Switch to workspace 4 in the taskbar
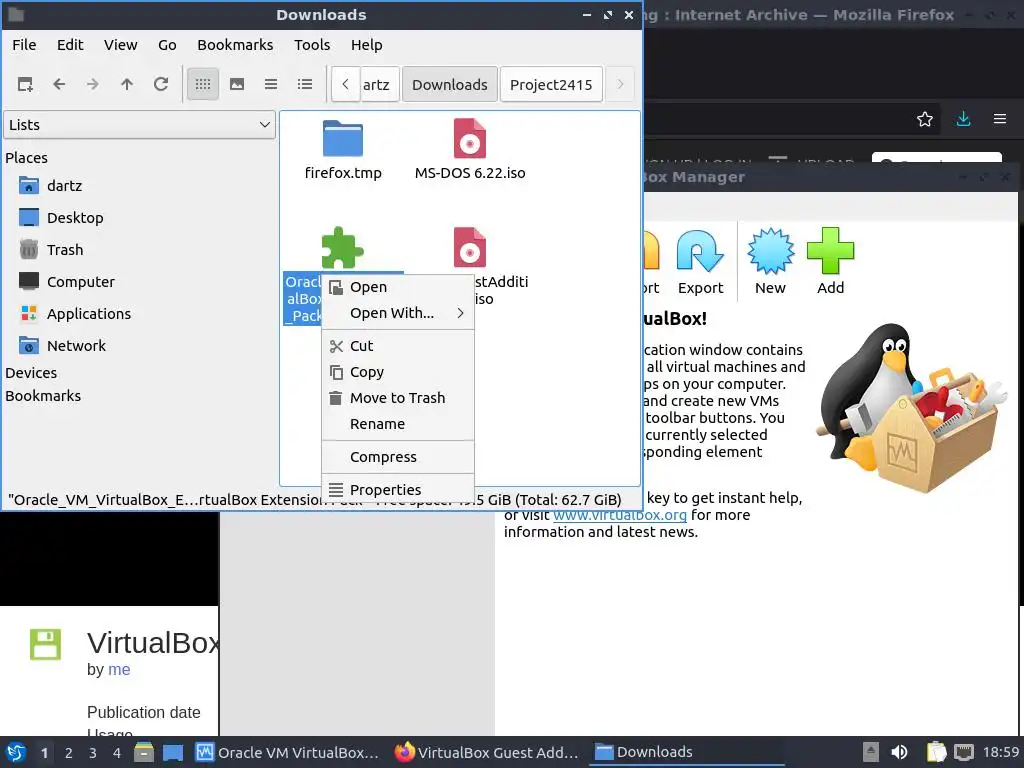The image size is (1024, 768). (x=117, y=753)
